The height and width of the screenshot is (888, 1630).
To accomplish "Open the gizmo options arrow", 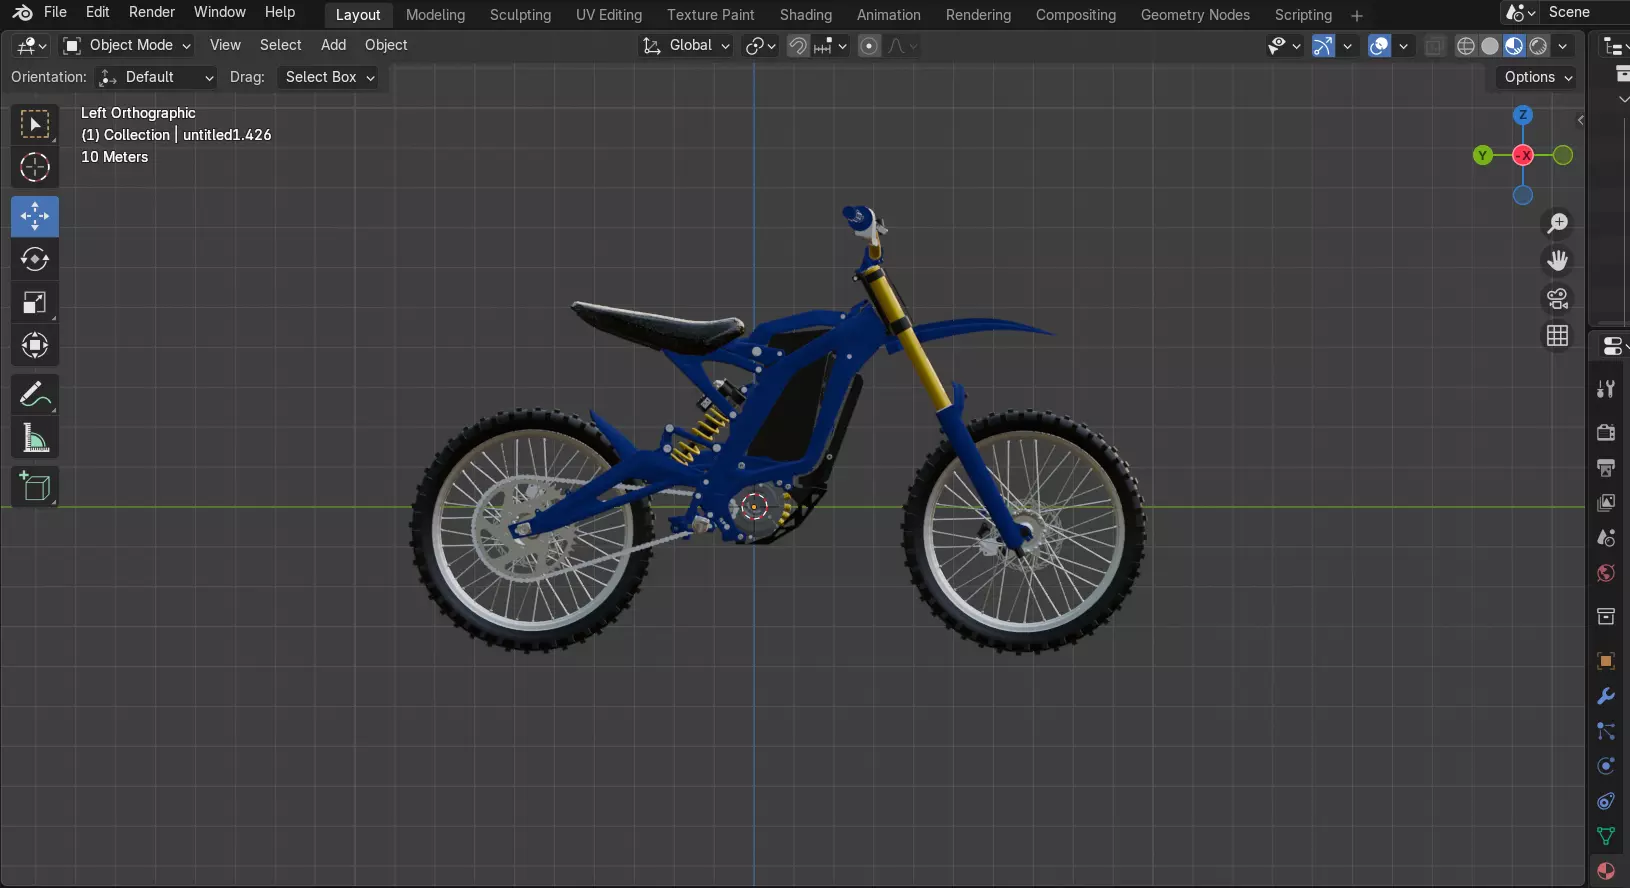I will (x=1347, y=46).
